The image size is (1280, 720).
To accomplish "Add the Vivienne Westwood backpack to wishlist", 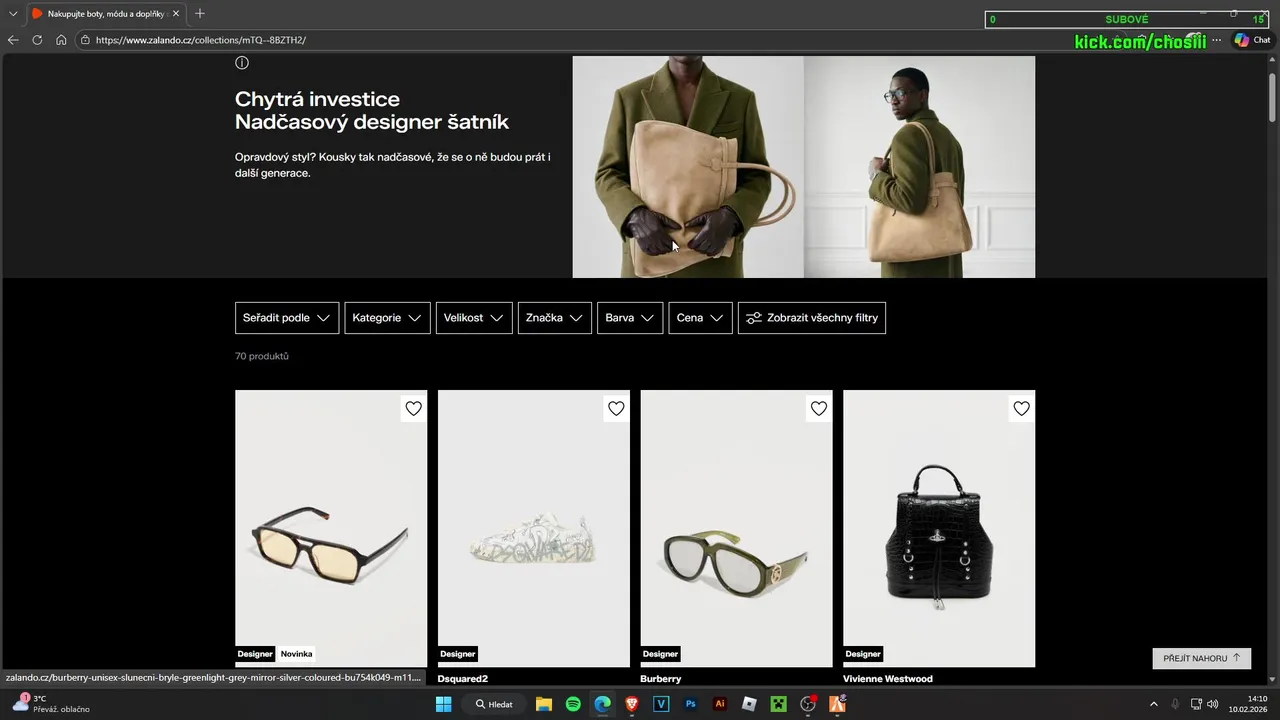I will pyautogui.click(x=1021, y=408).
